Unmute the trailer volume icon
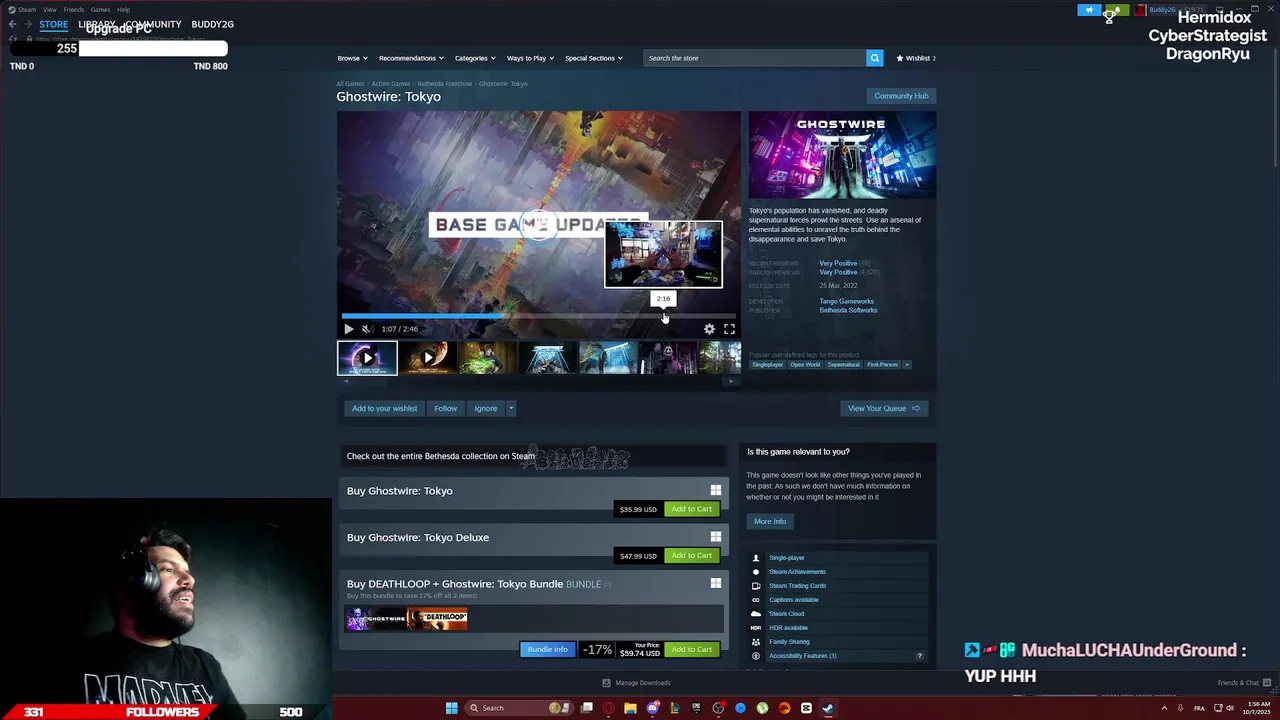This screenshot has width=1280, height=720. tap(367, 329)
